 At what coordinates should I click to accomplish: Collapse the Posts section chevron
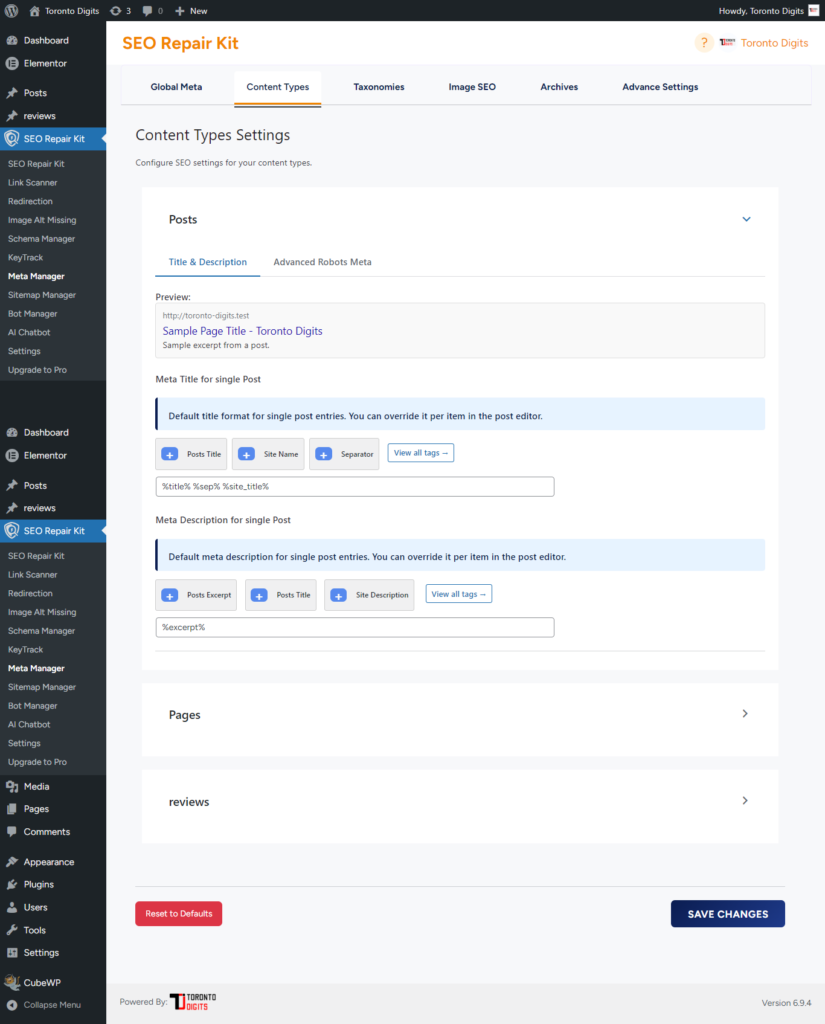click(746, 219)
